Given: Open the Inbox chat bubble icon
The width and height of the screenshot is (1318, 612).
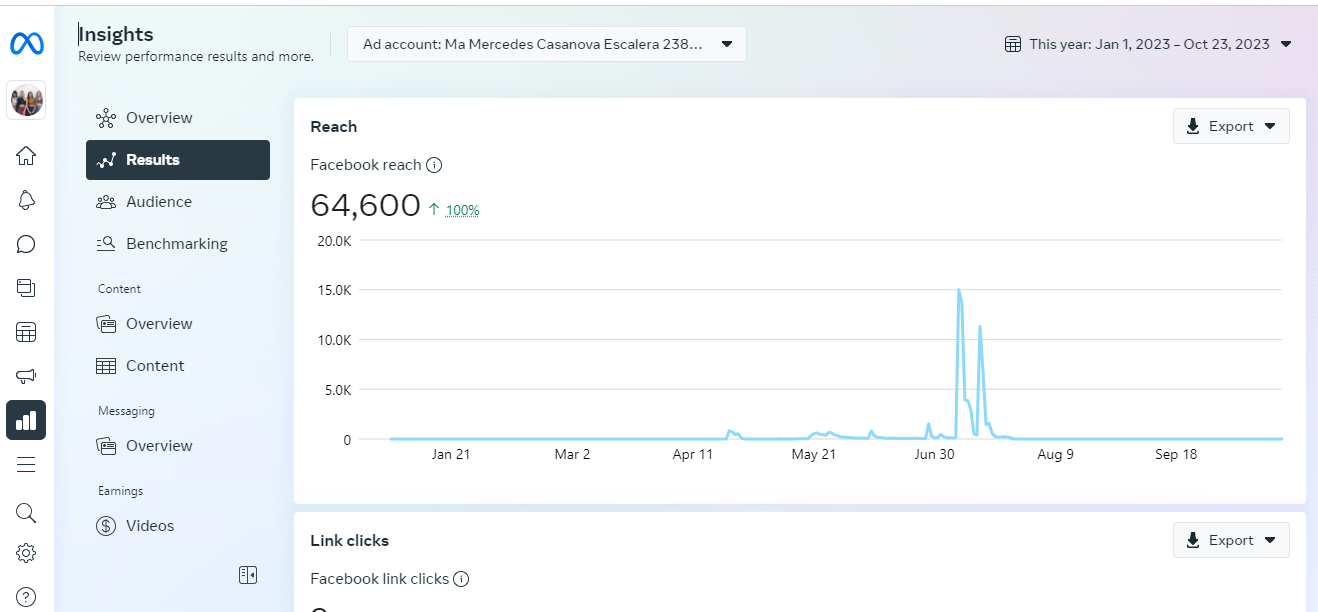Looking at the screenshot, I should (26, 244).
